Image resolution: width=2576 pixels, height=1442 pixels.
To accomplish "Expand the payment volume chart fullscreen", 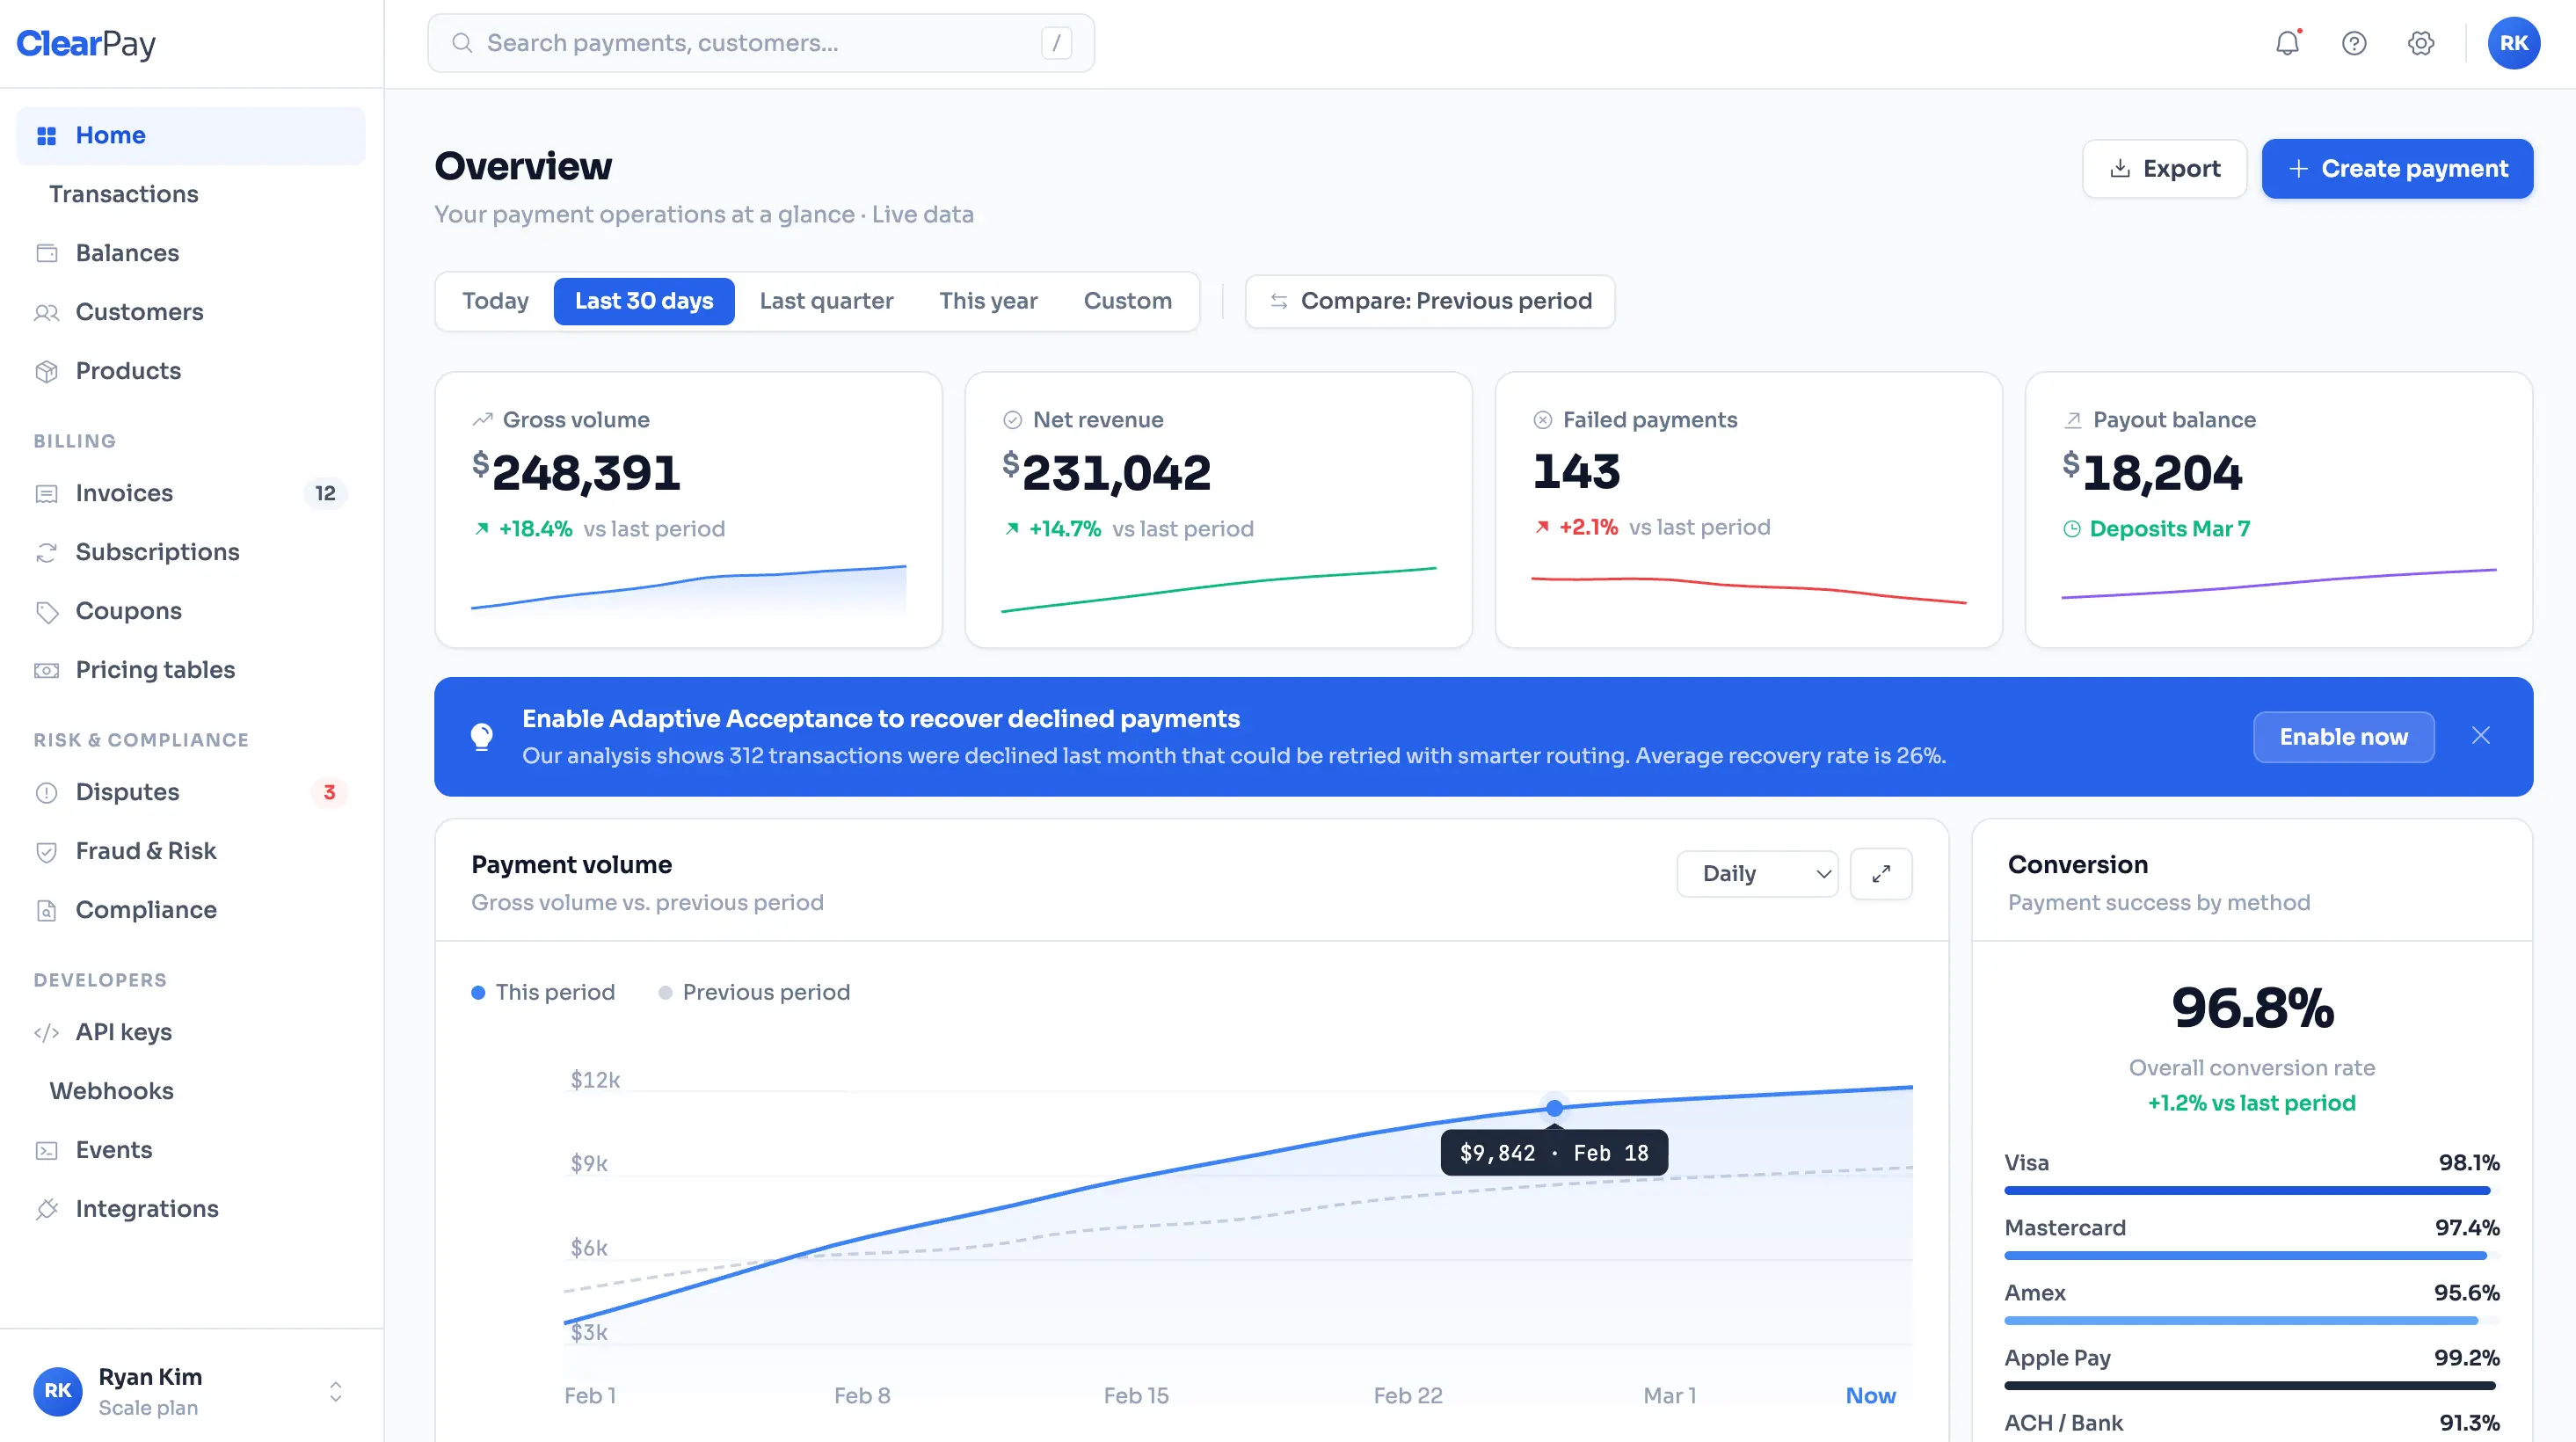I will [x=1881, y=873].
